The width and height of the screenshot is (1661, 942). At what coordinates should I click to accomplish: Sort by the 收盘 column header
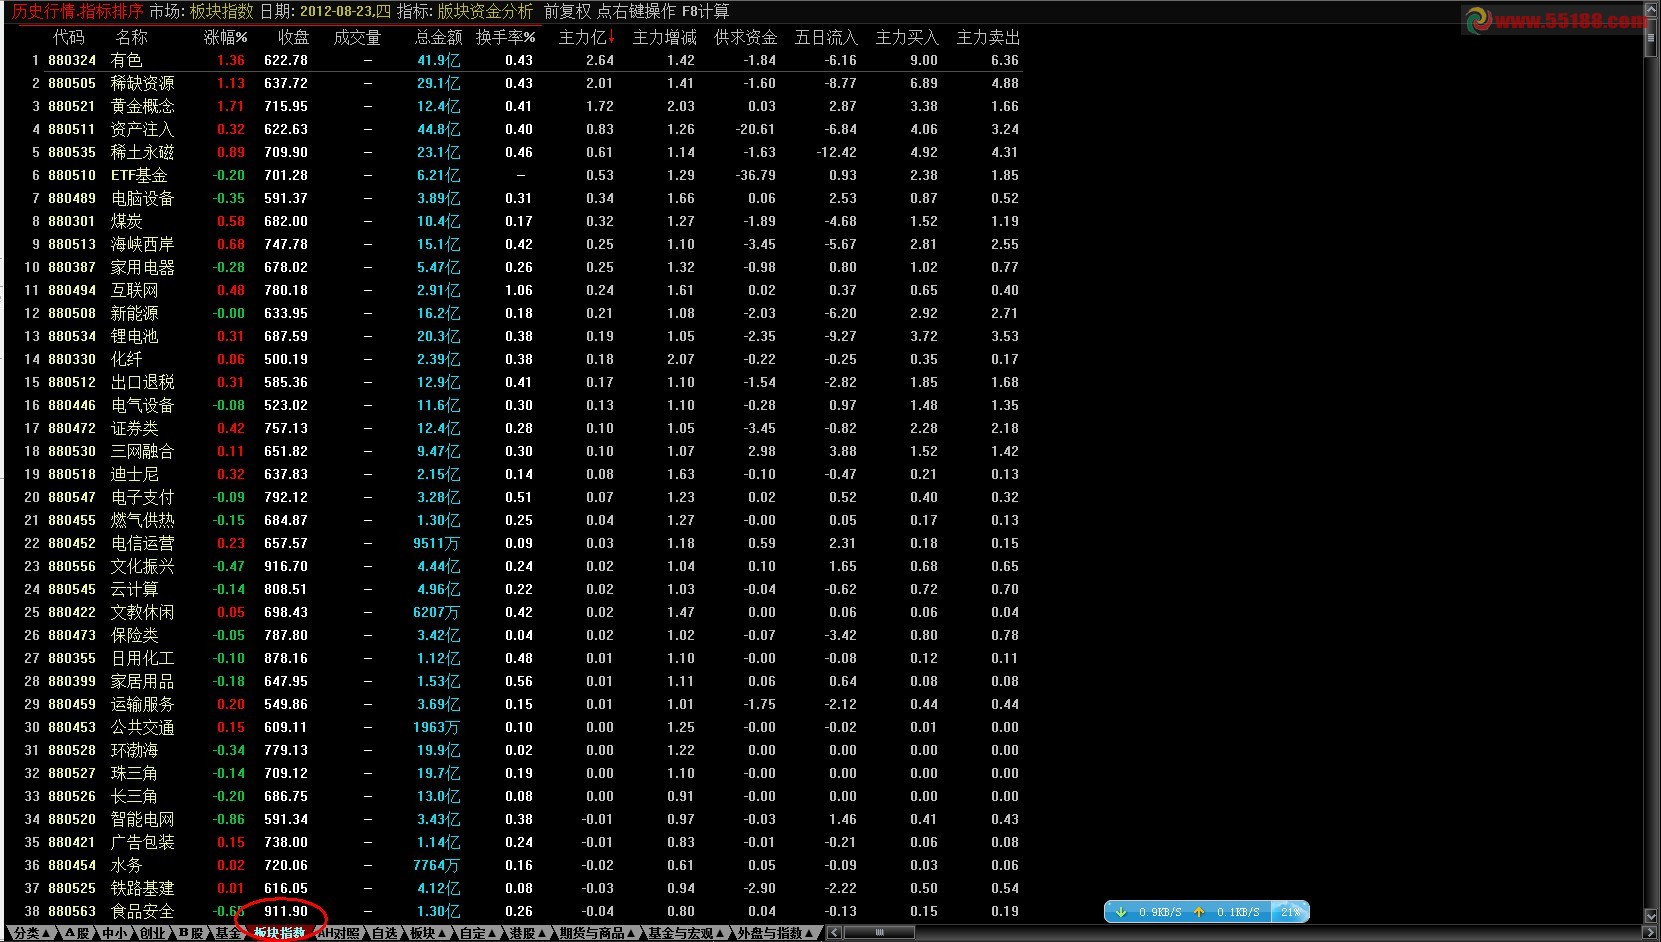click(x=293, y=37)
